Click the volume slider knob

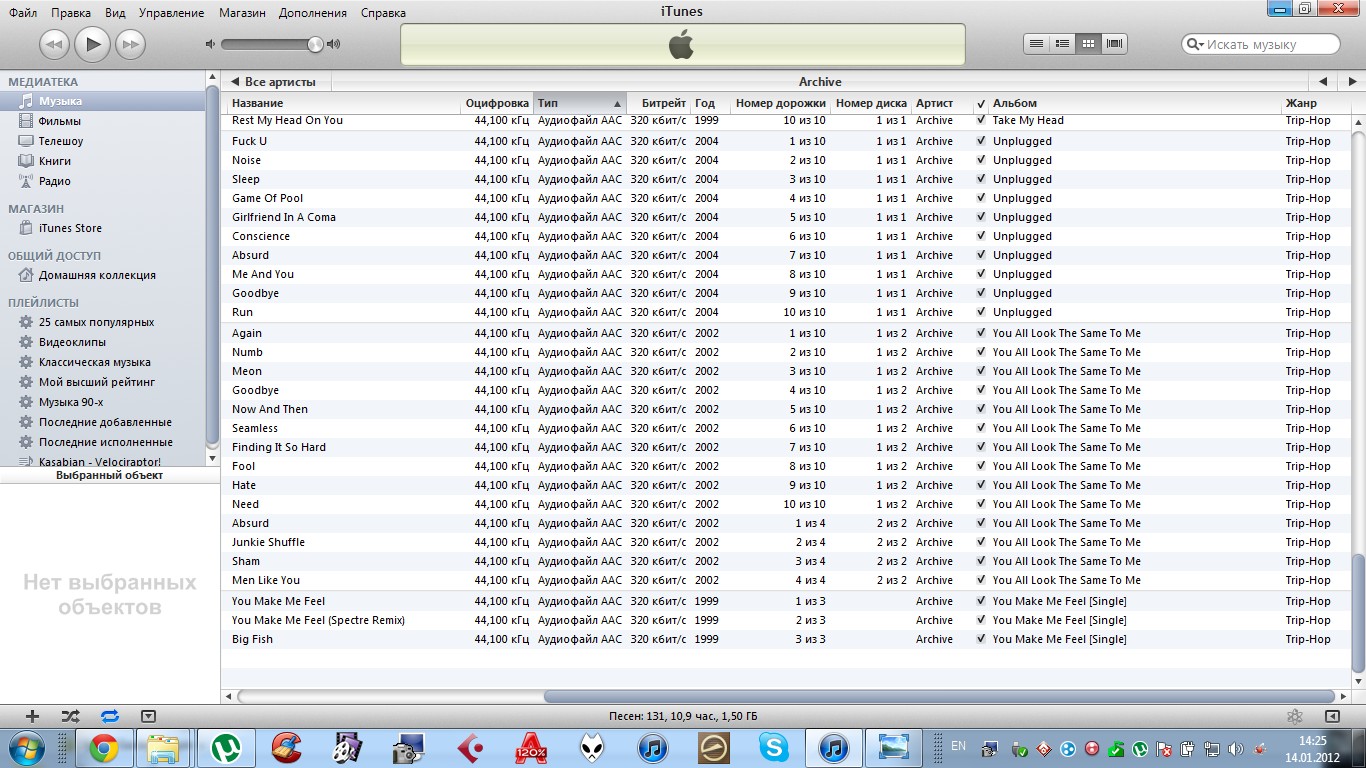coord(316,44)
